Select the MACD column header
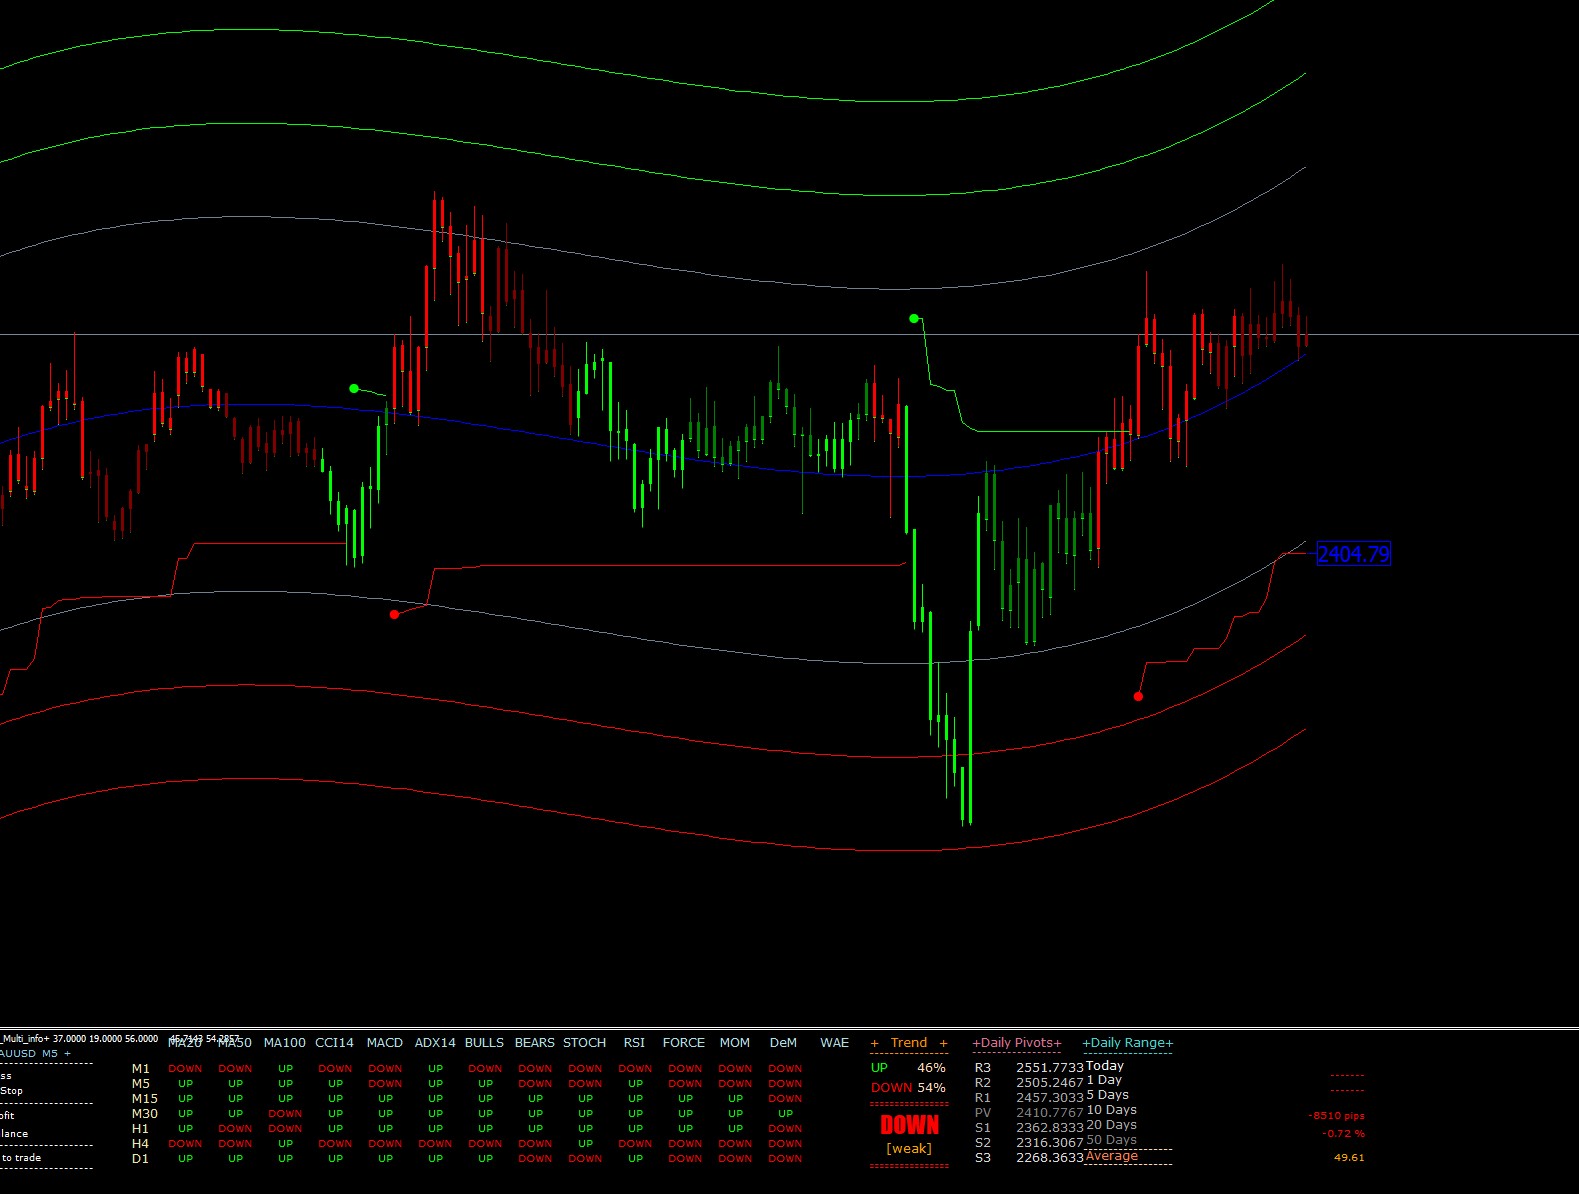 [385, 1043]
